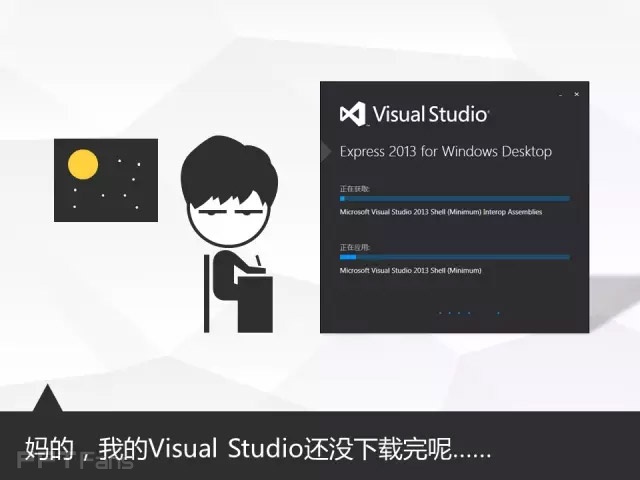Screen dimensions: 640x480
Task: Click the 正在应用 apply progress bar
Action: pyautogui.click(x=454, y=257)
